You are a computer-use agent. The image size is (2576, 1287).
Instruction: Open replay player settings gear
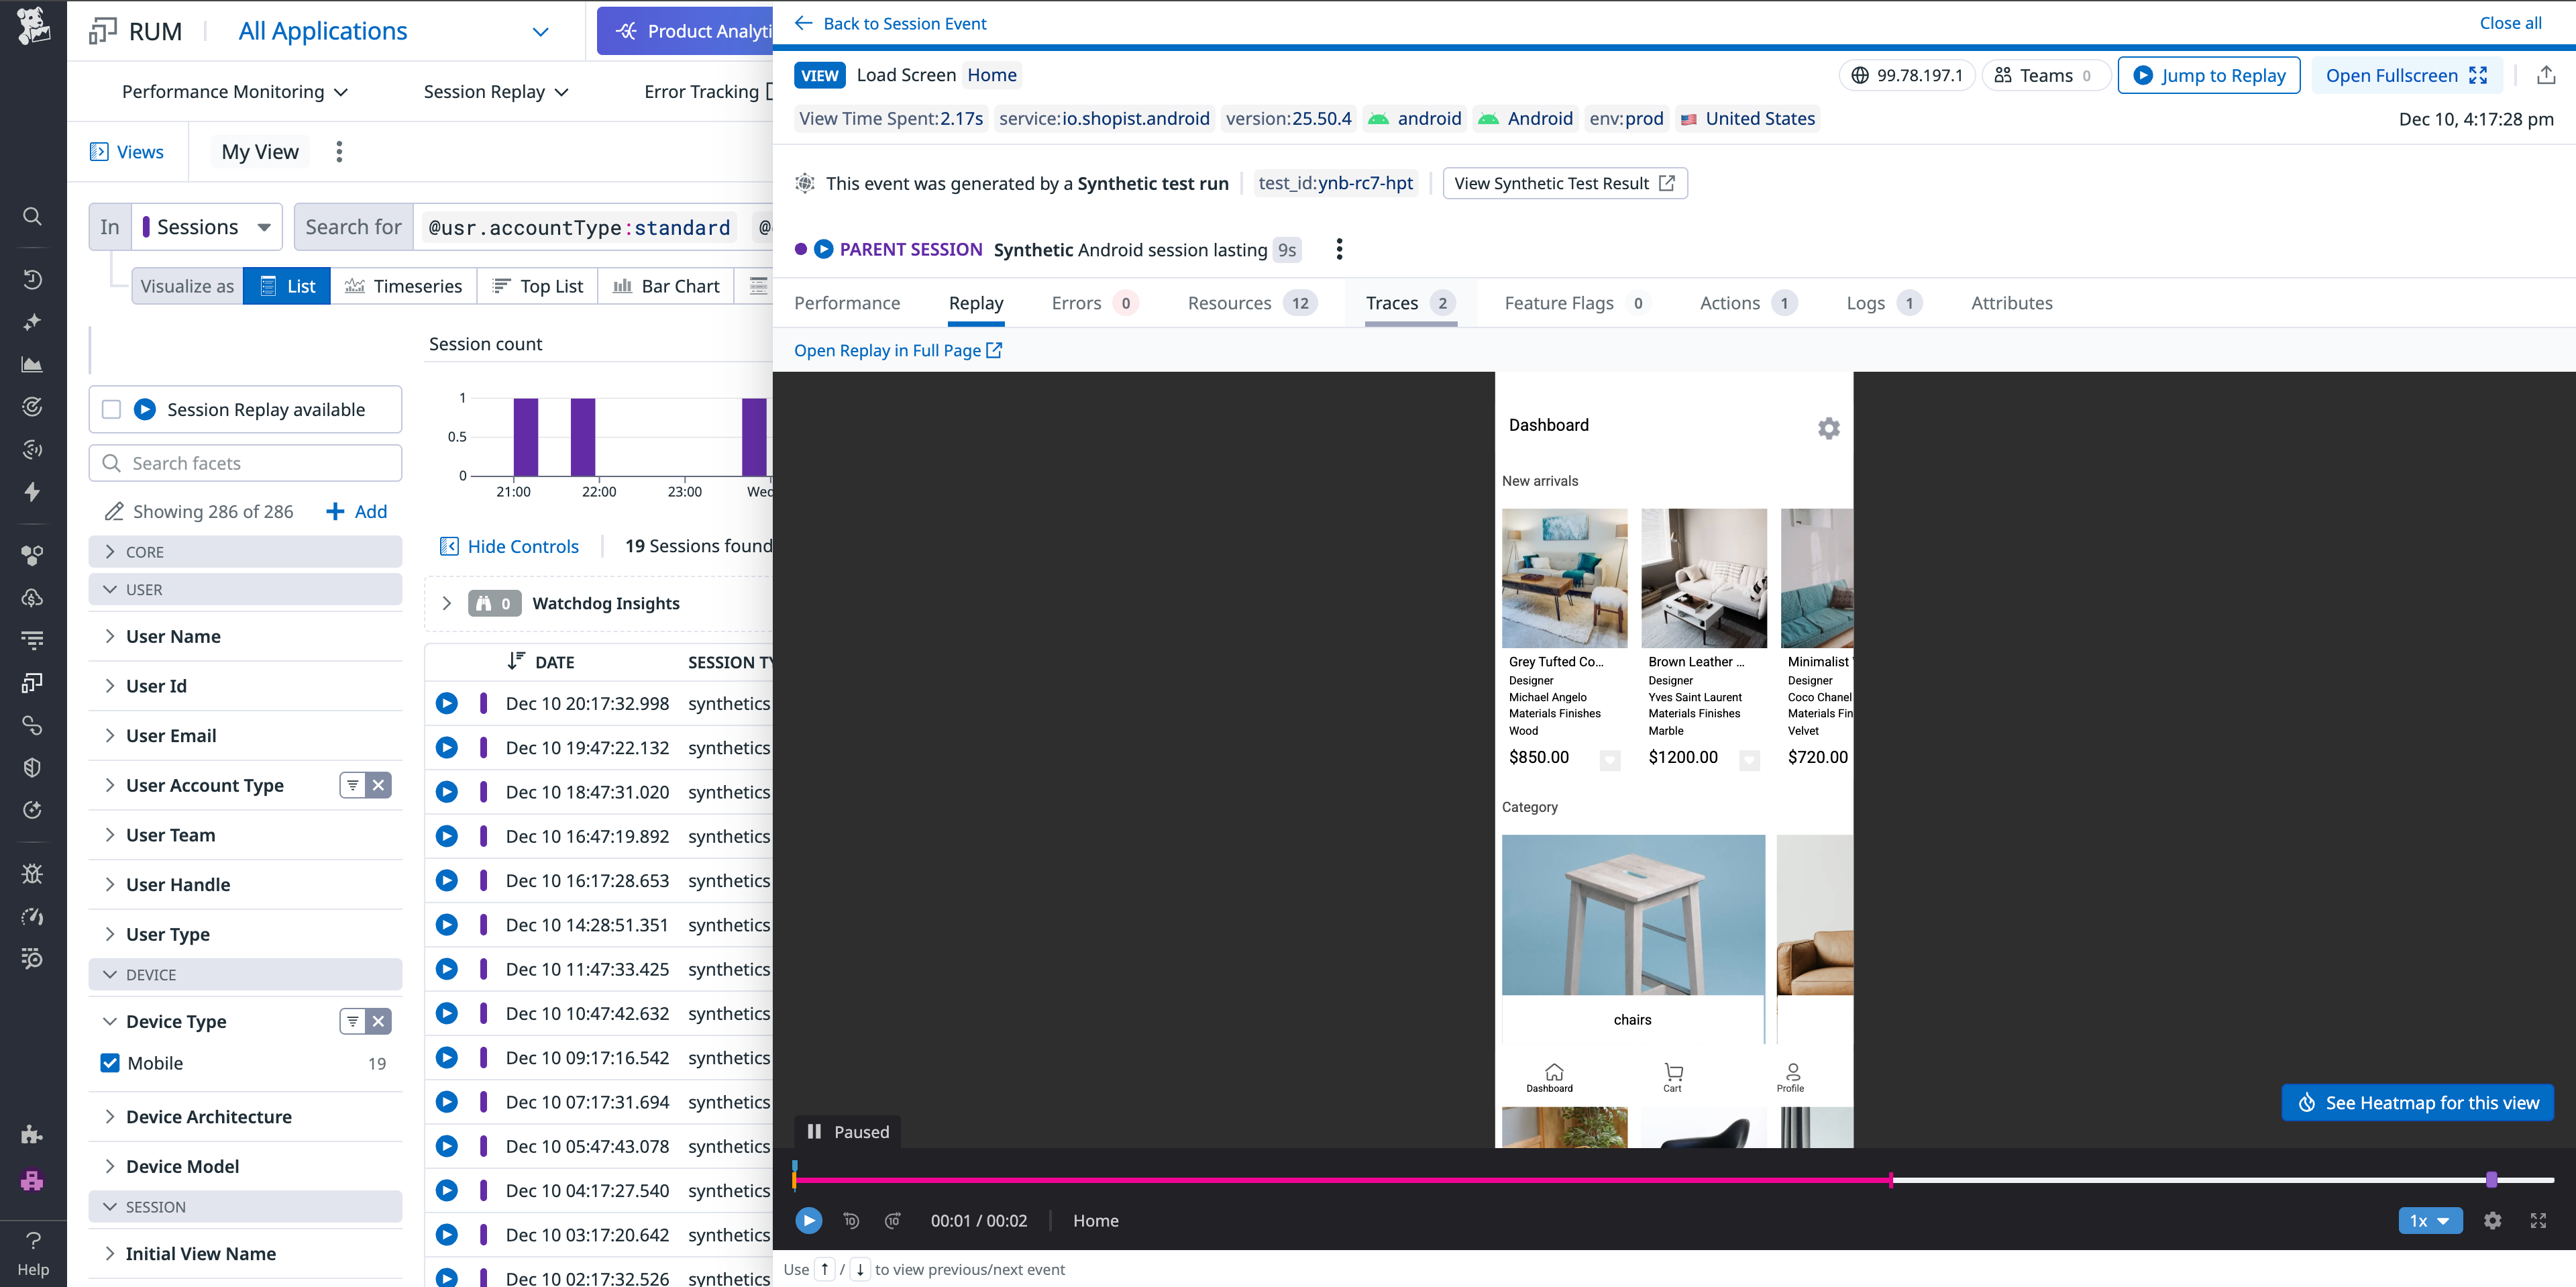(2492, 1220)
